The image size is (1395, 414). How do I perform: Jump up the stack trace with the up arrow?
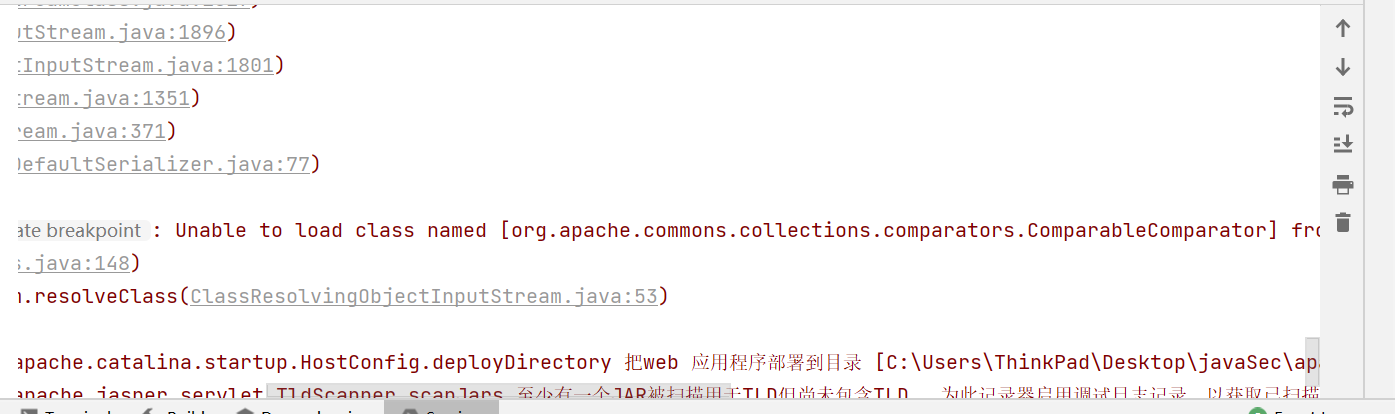pyautogui.click(x=1343, y=29)
